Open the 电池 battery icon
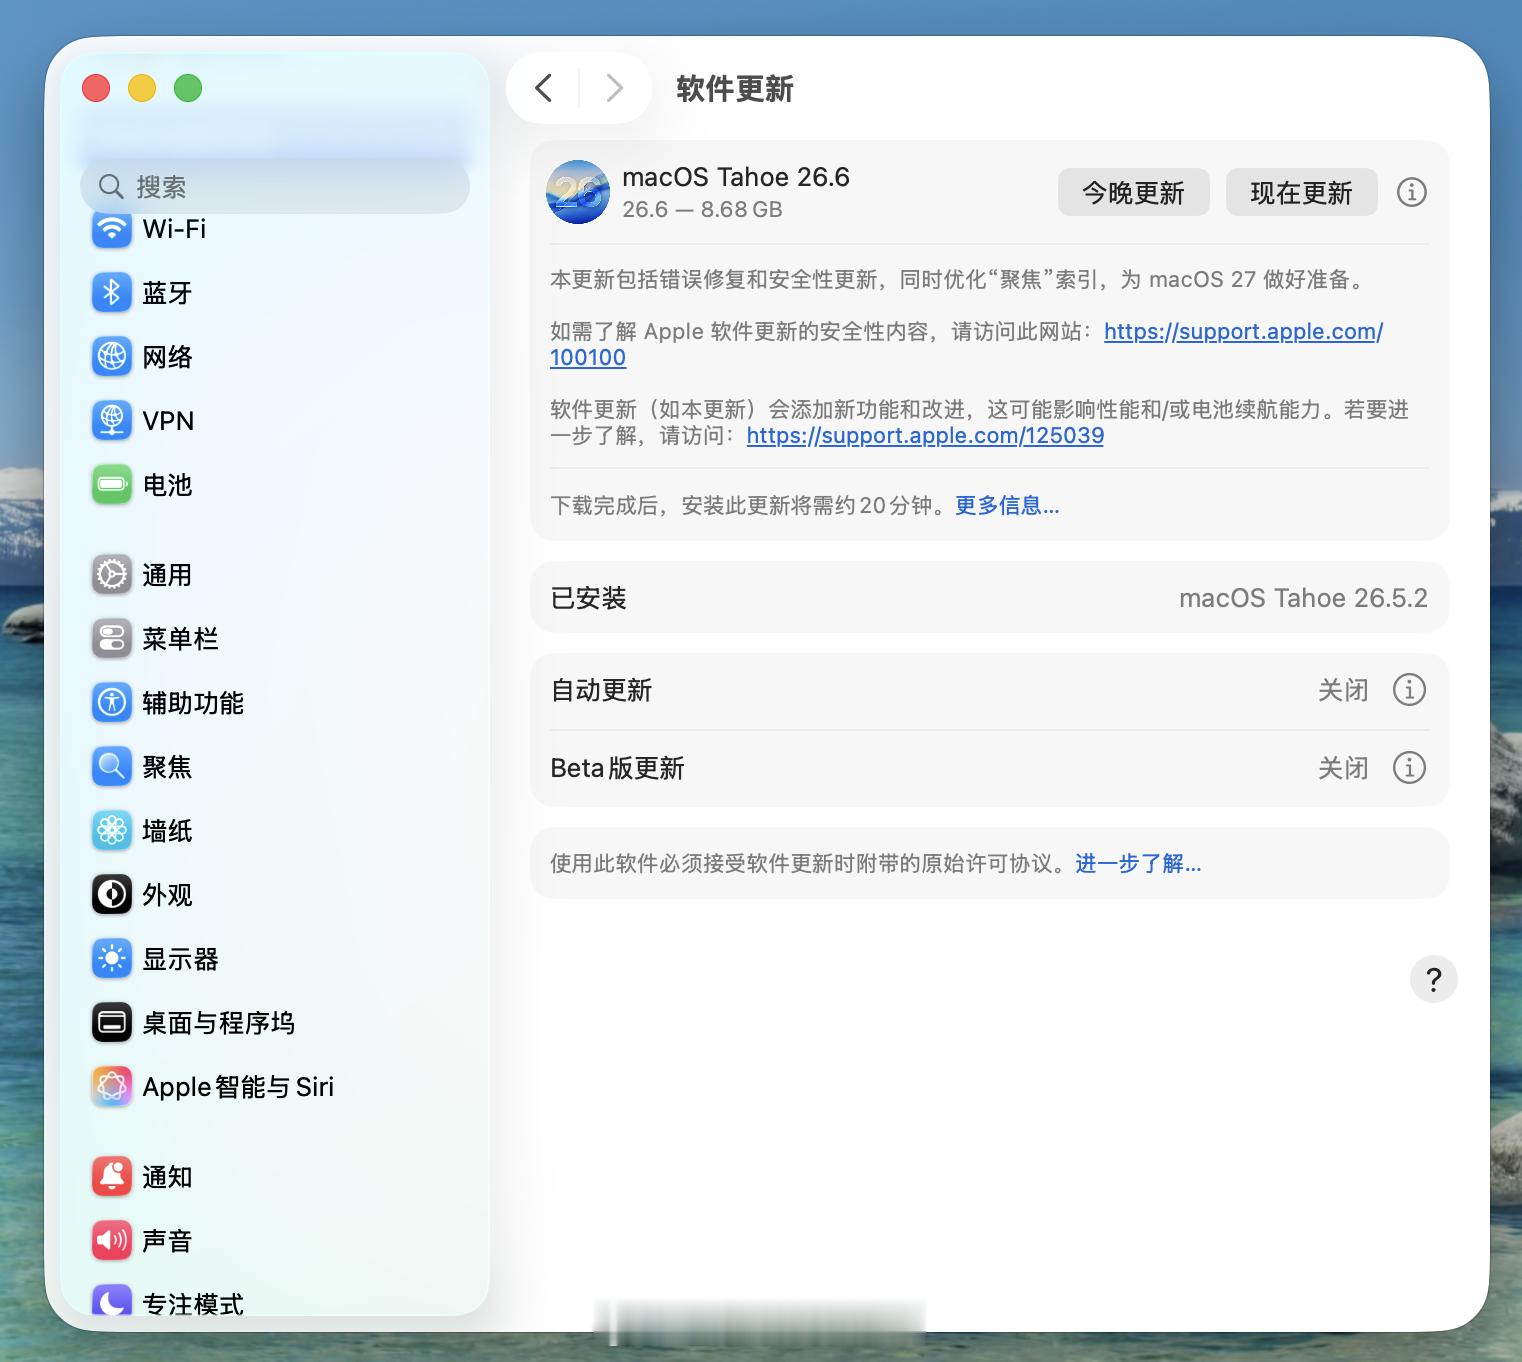The image size is (1522, 1362). tap(112, 485)
